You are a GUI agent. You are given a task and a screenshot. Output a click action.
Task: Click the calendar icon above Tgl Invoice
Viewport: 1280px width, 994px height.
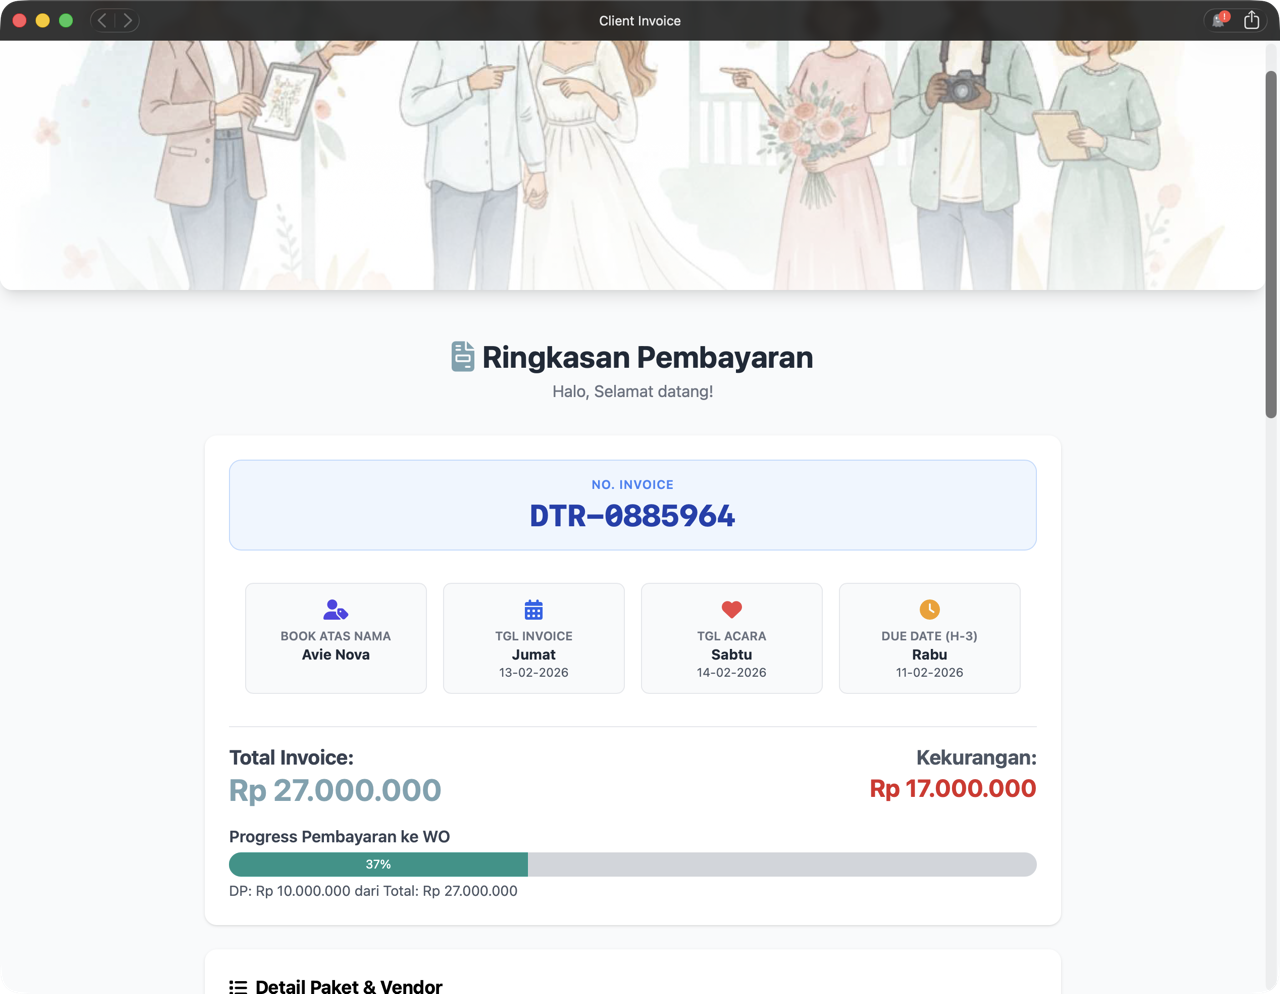[534, 609]
